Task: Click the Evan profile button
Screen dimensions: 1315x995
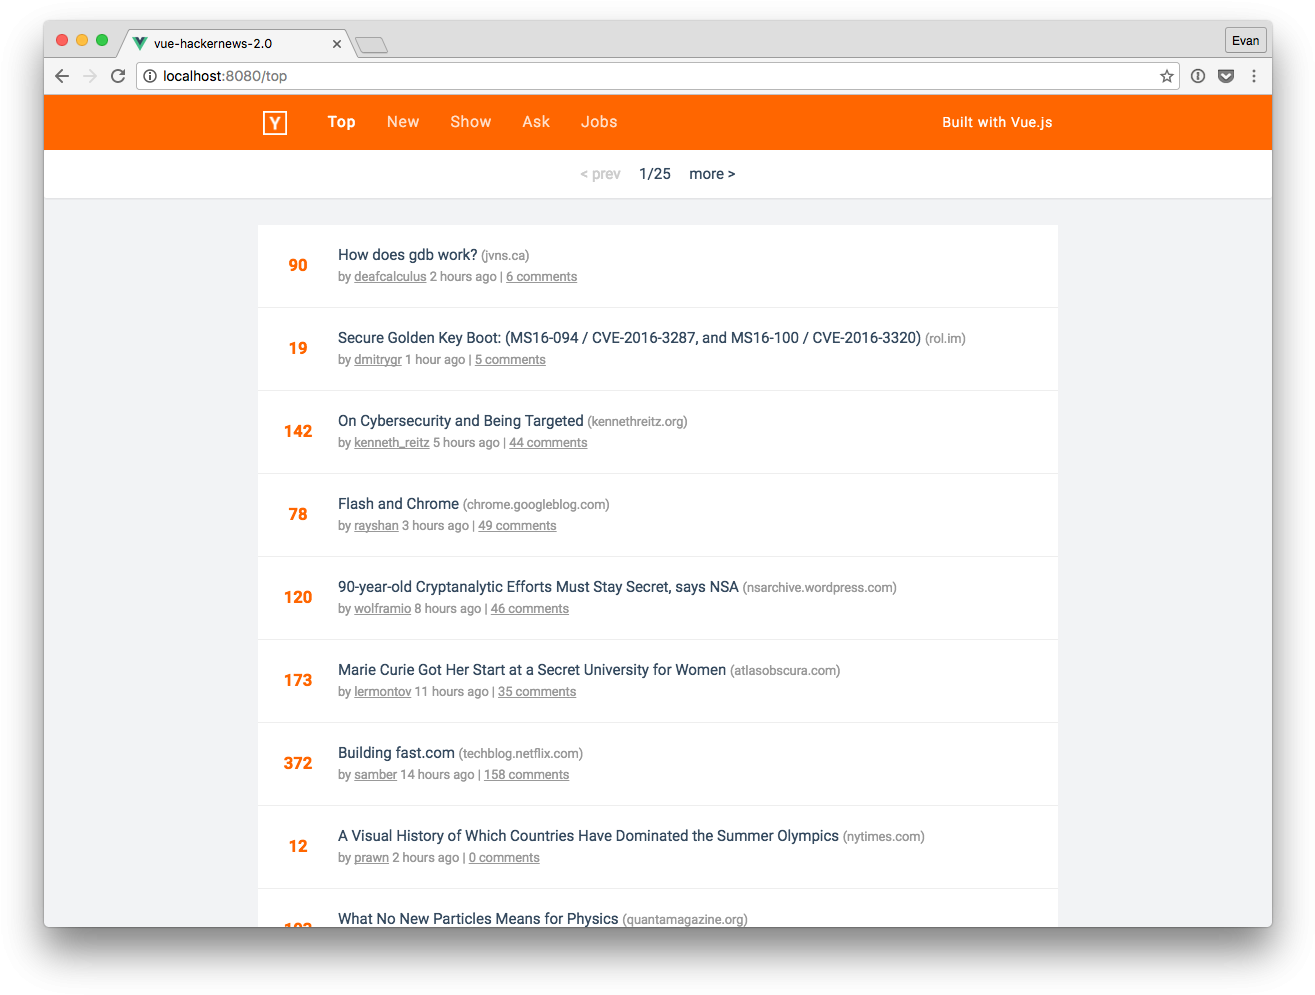Action: (1245, 40)
